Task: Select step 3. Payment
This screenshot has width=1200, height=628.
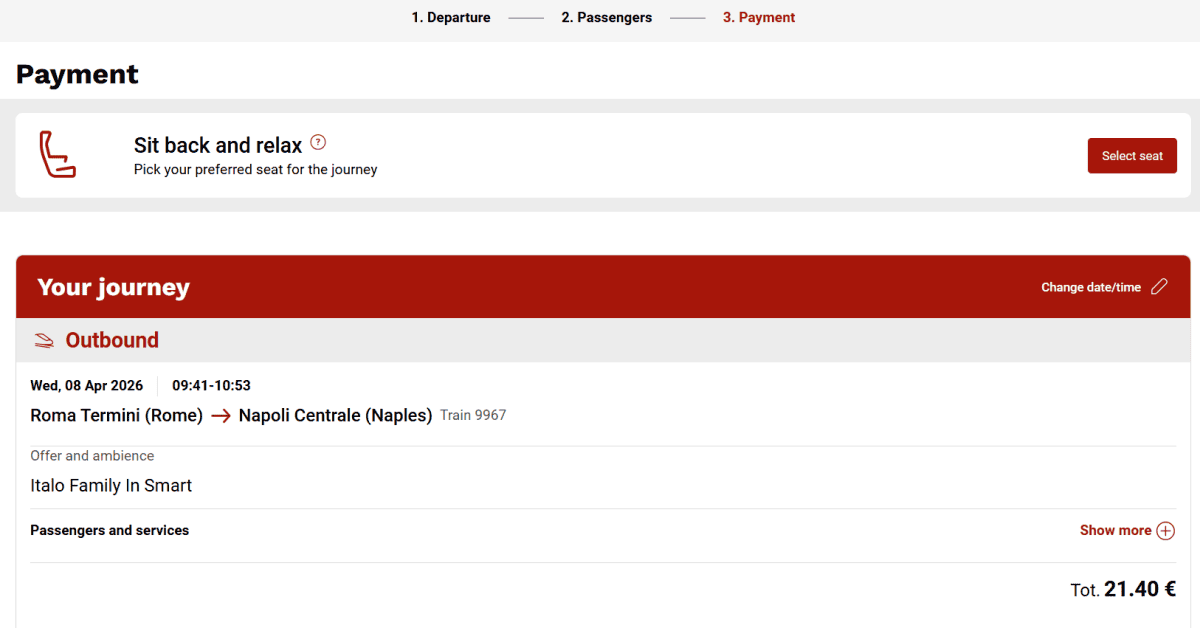Action: (759, 17)
